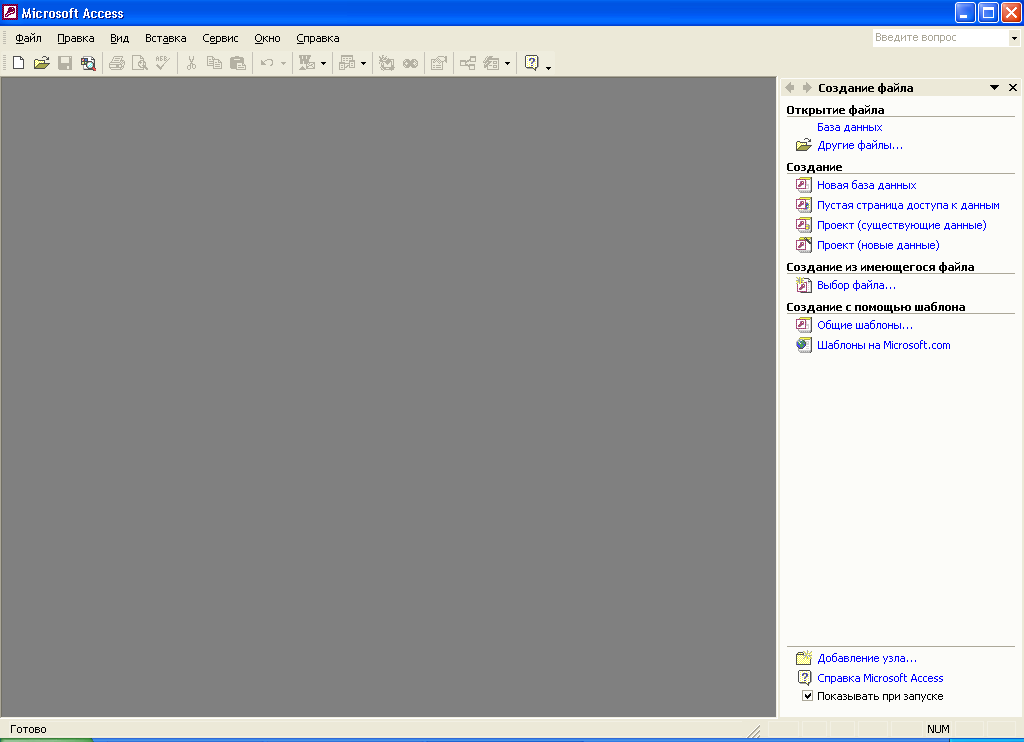
Task: Click the Open folder toolbar icon
Action: (42, 63)
